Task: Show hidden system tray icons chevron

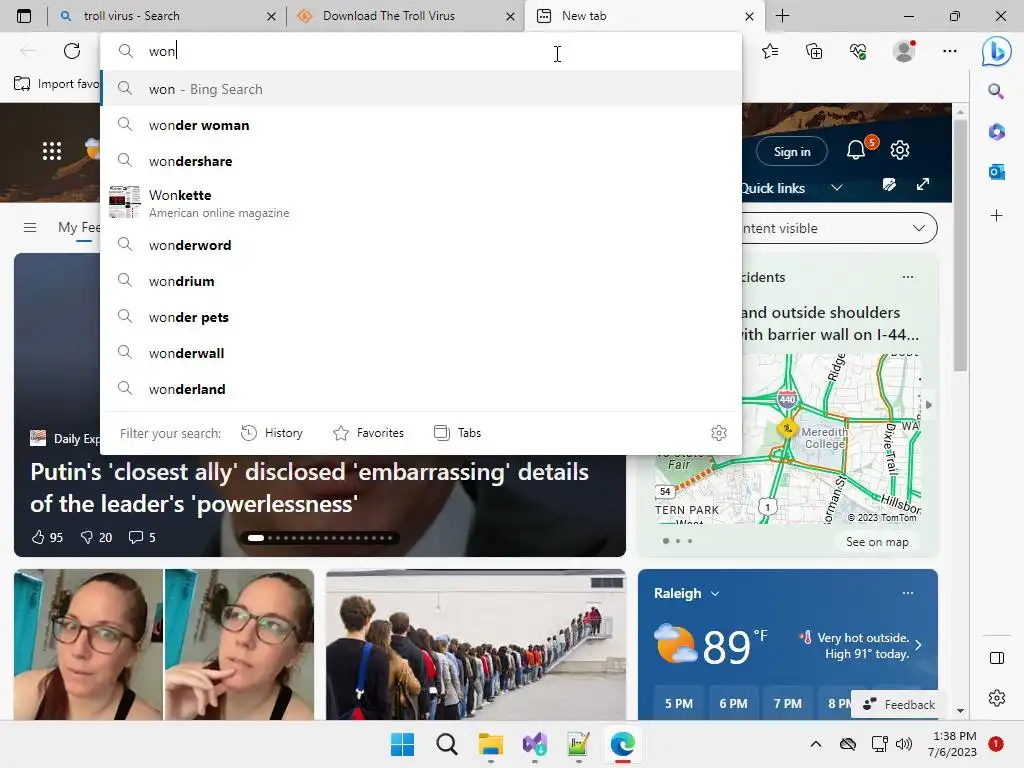Action: point(816,744)
